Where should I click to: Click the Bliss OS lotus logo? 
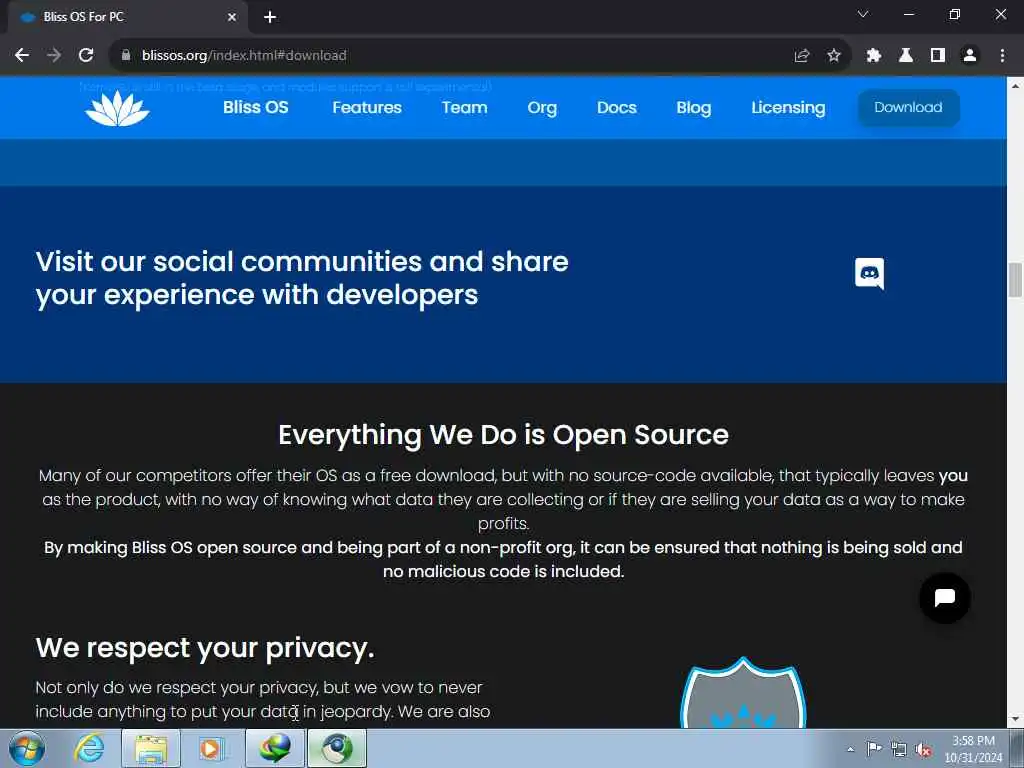click(x=117, y=108)
